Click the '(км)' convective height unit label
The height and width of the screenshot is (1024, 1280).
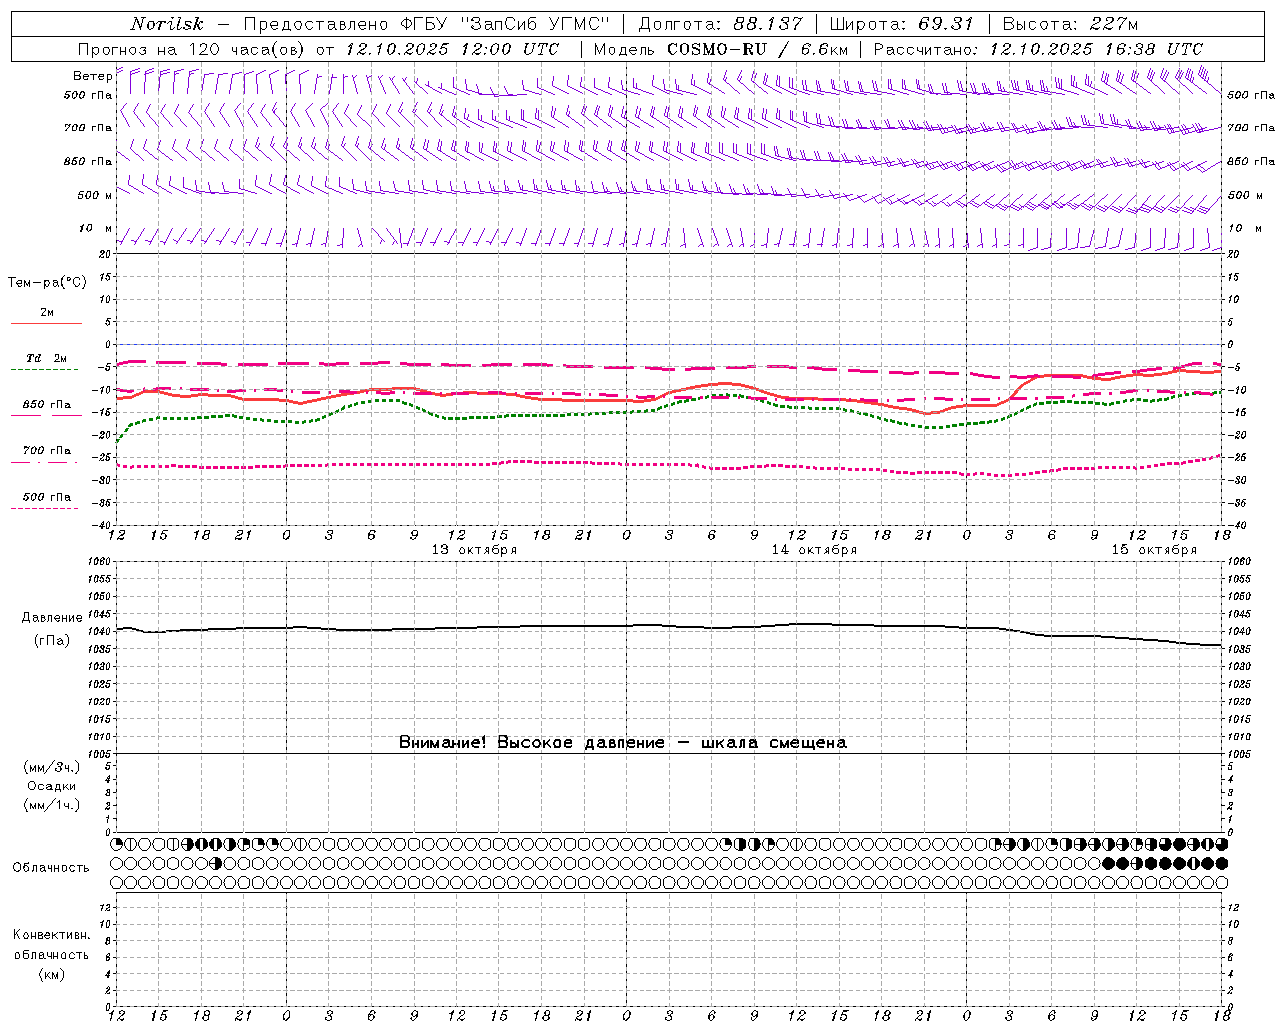pyautogui.click(x=51, y=974)
